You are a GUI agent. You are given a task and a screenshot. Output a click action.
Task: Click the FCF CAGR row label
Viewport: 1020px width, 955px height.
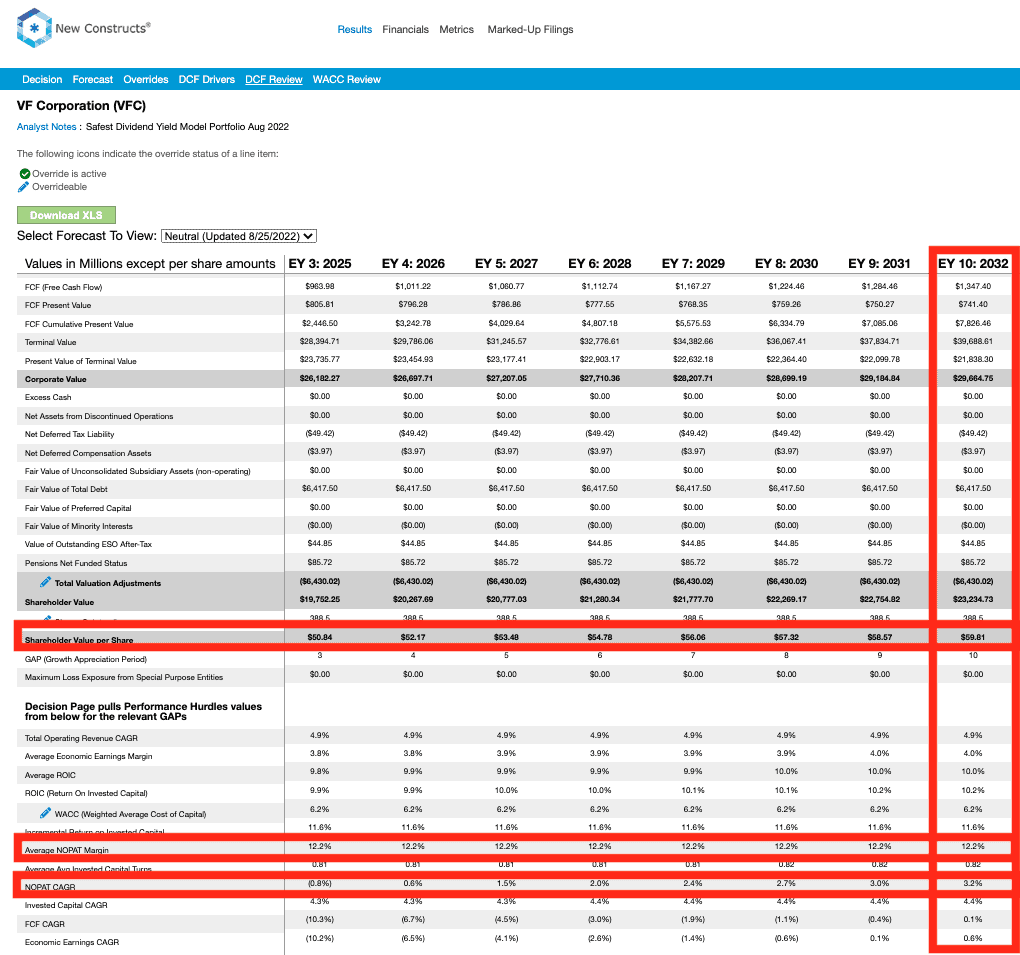coord(45,924)
